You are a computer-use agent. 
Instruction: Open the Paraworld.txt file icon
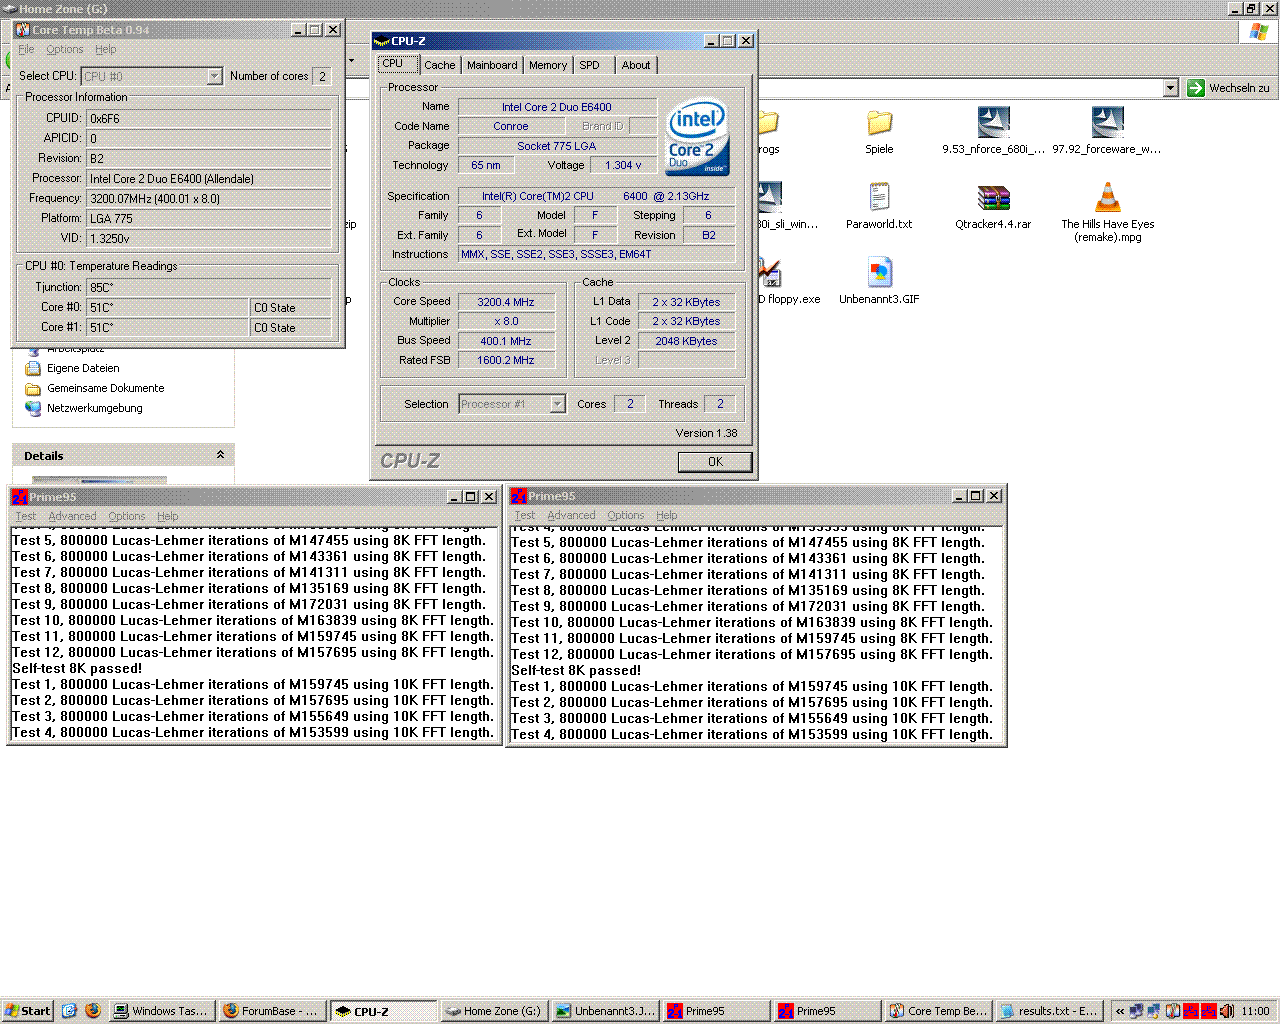879,197
